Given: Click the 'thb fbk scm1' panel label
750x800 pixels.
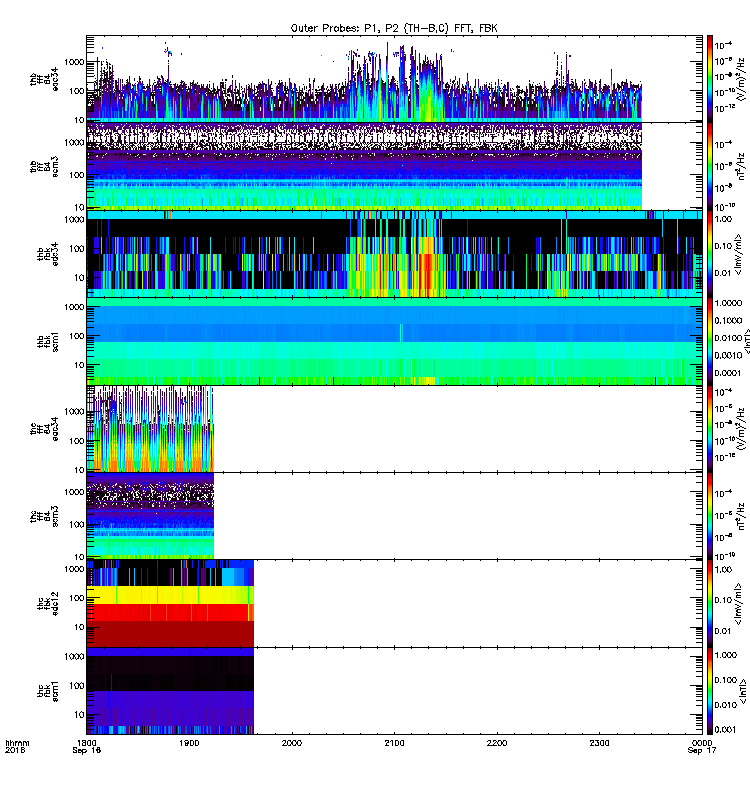Looking at the screenshot, I should (x=47, y=341).
